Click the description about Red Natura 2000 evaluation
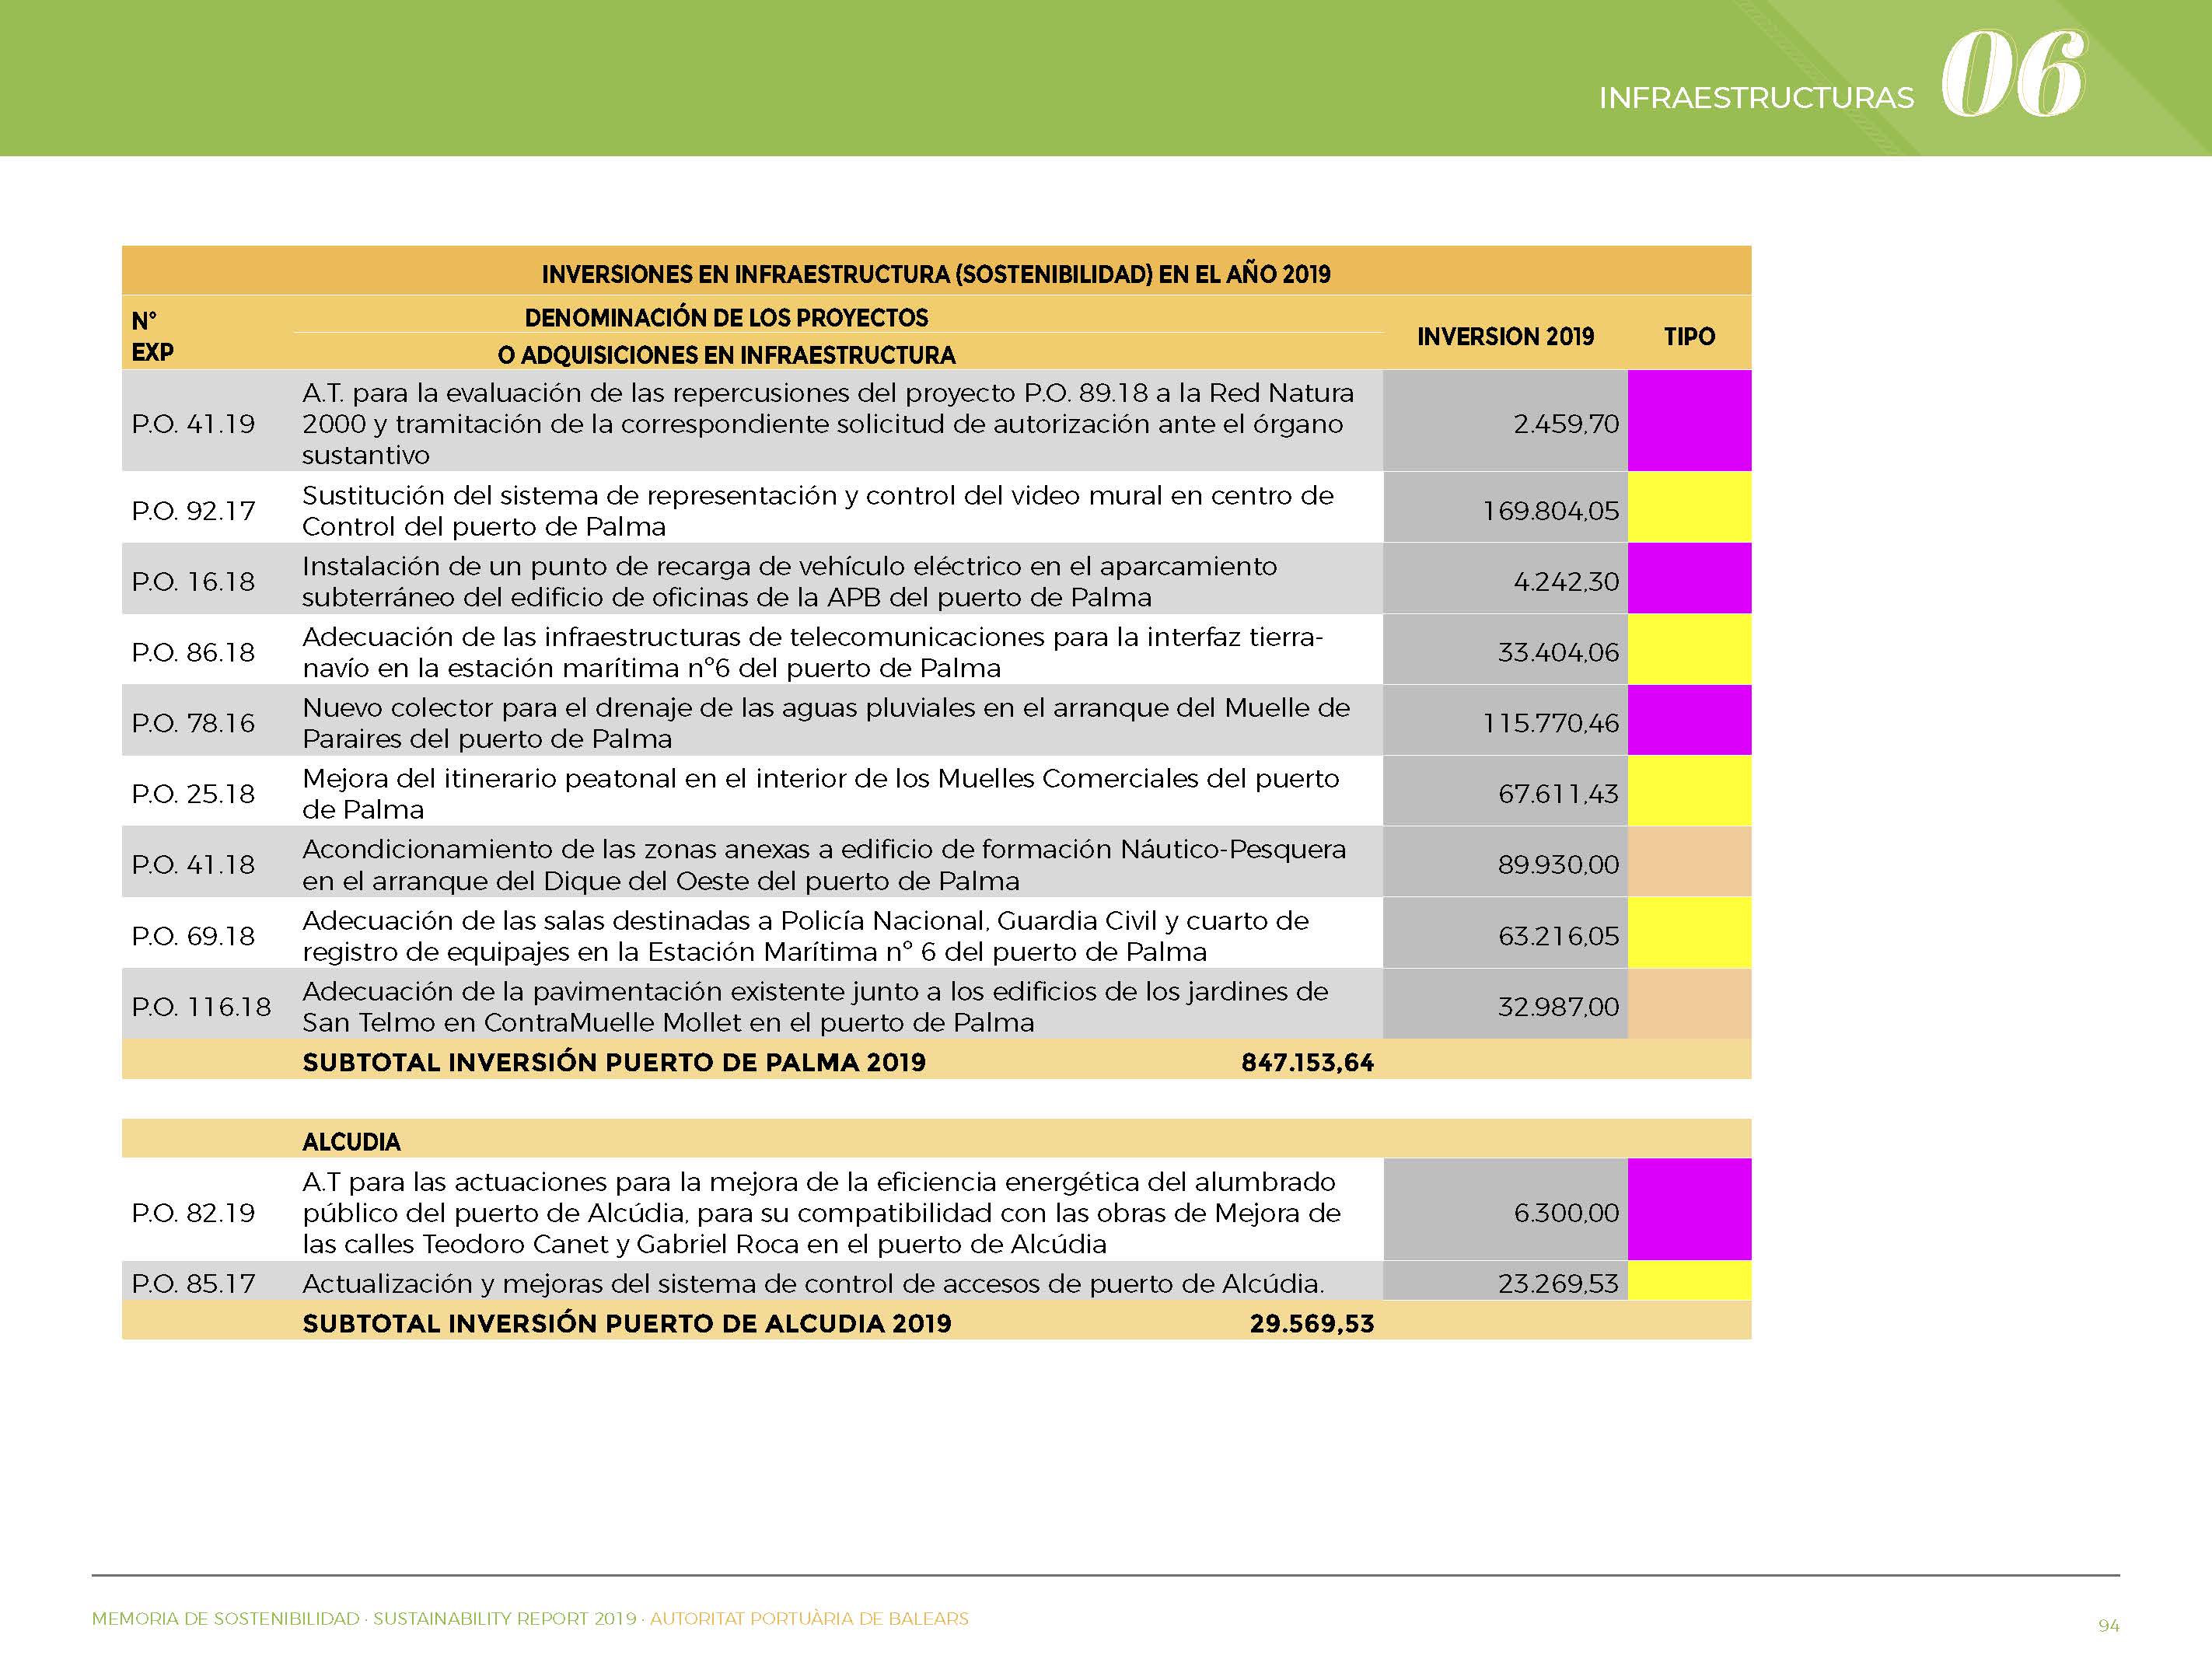Screen dimensions: 2212x1659 (x=828, y=424)
